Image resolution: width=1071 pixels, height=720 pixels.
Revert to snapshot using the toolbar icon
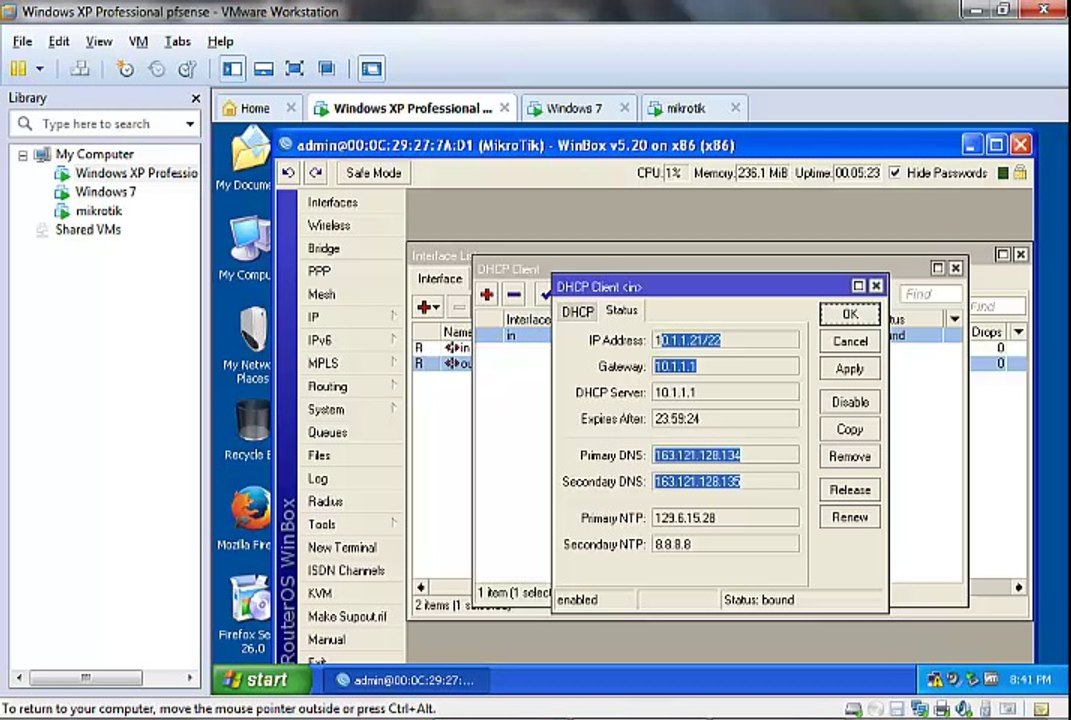click(156, 68)
